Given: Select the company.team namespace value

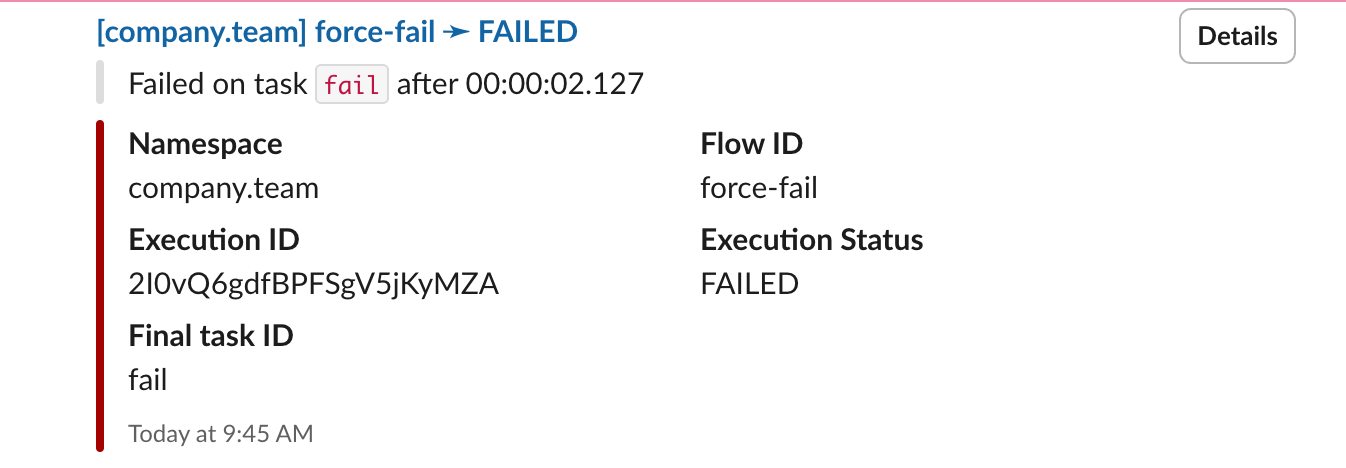Looking at the screenshot, I should [x=223, y=188].
